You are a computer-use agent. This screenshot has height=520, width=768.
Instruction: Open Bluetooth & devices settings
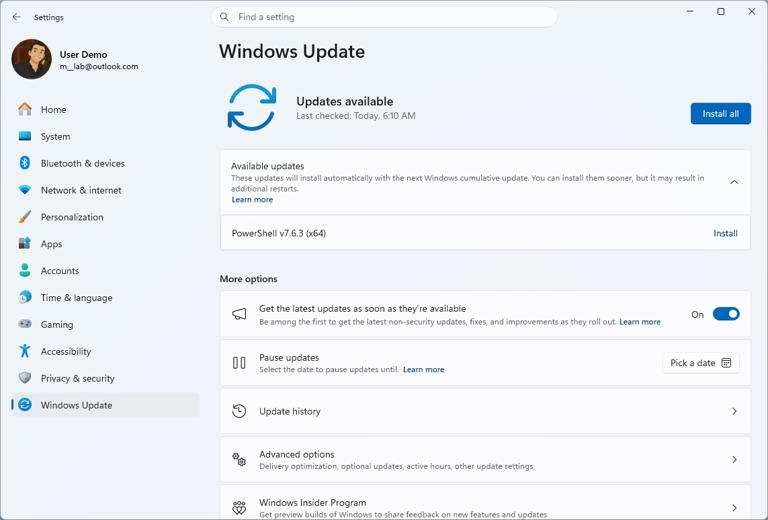pos(105,163)
